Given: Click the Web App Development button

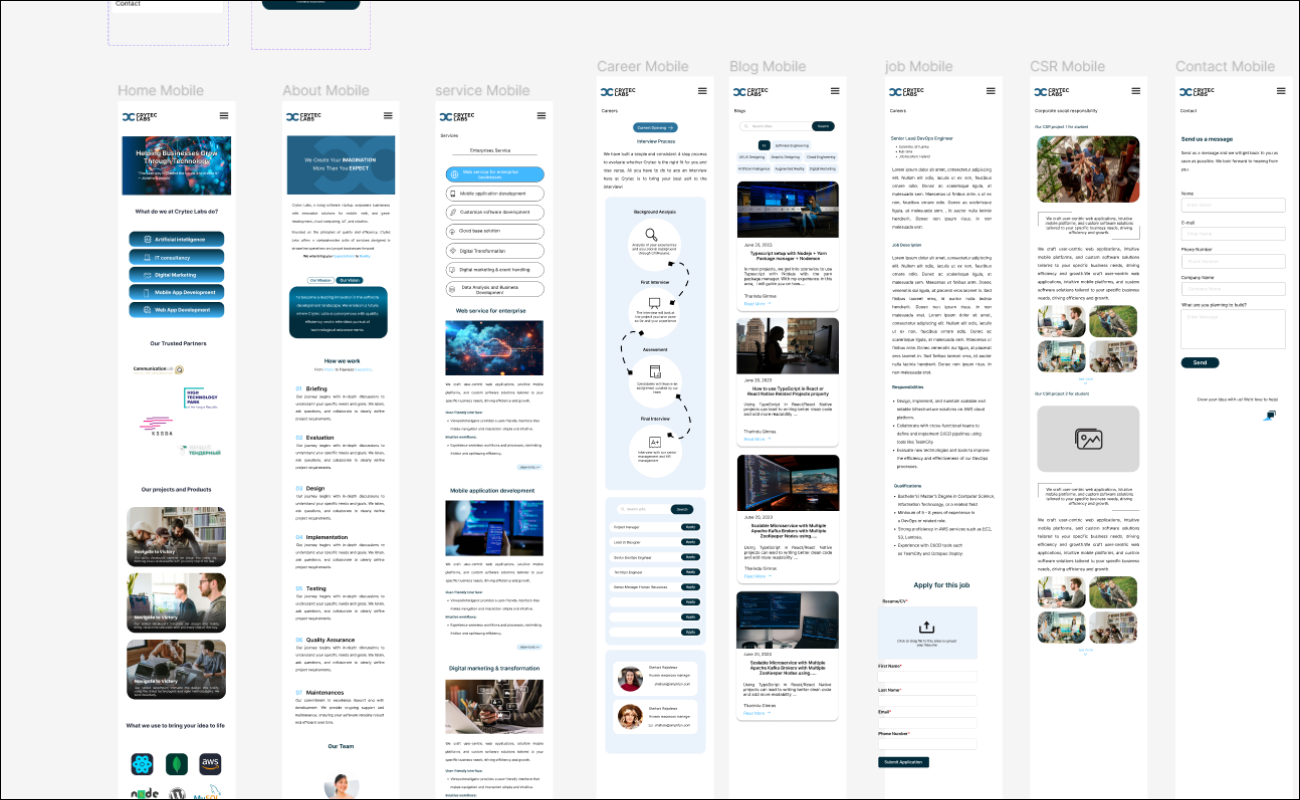Looking at the screenshot, I should [x=176, y=310].
